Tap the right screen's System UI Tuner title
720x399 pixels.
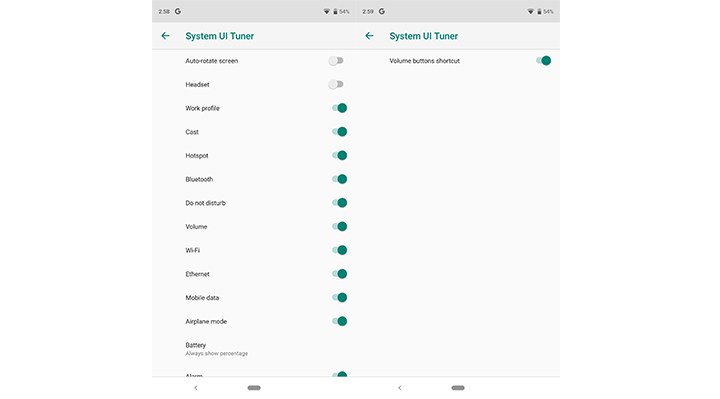tap(423, 36)
